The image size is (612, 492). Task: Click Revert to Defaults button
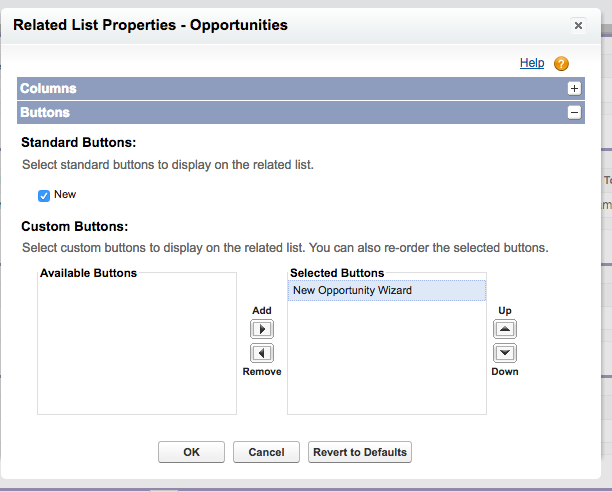[360, 452]
